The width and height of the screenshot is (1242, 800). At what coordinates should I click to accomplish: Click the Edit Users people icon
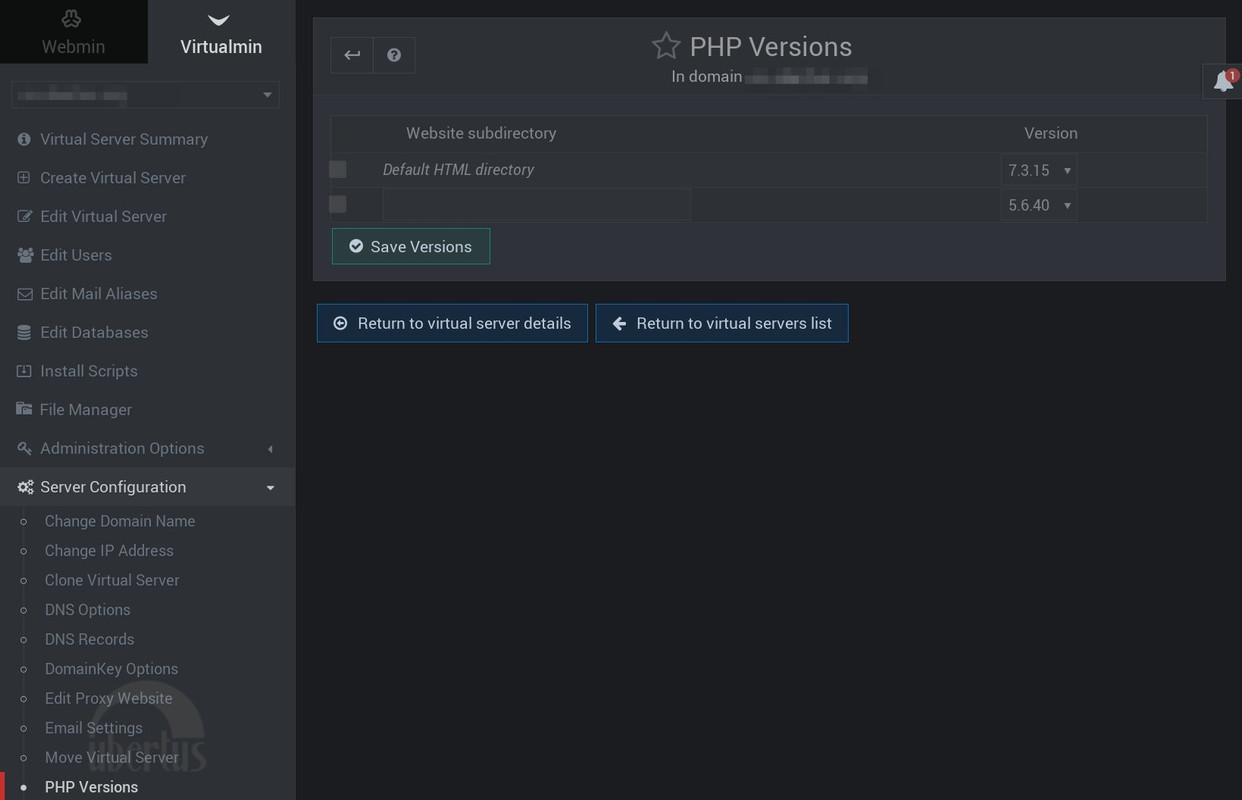point(25,255)
